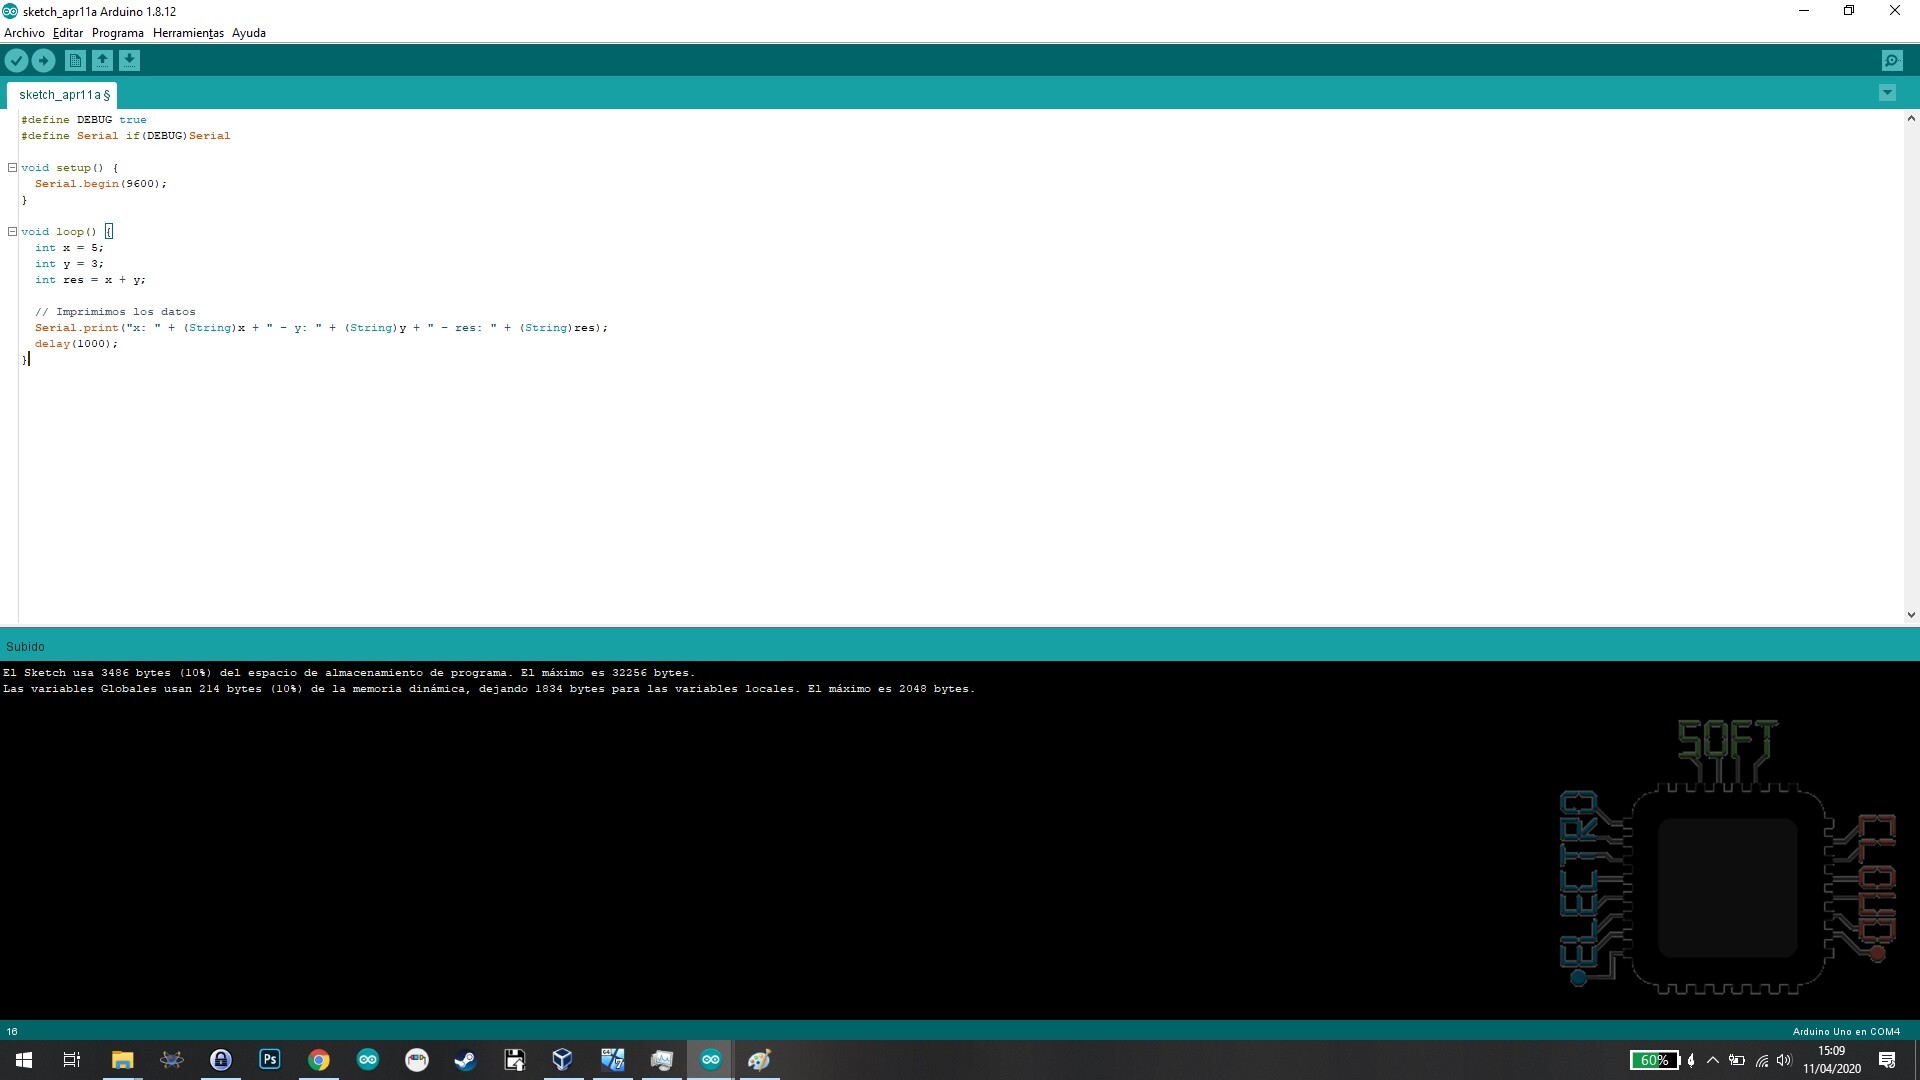Open the atom-like app taskbar icon
Image resolution: width=1920 pixels, height=1080 pixels.
pyautogui.click(x=172, y=1060)
